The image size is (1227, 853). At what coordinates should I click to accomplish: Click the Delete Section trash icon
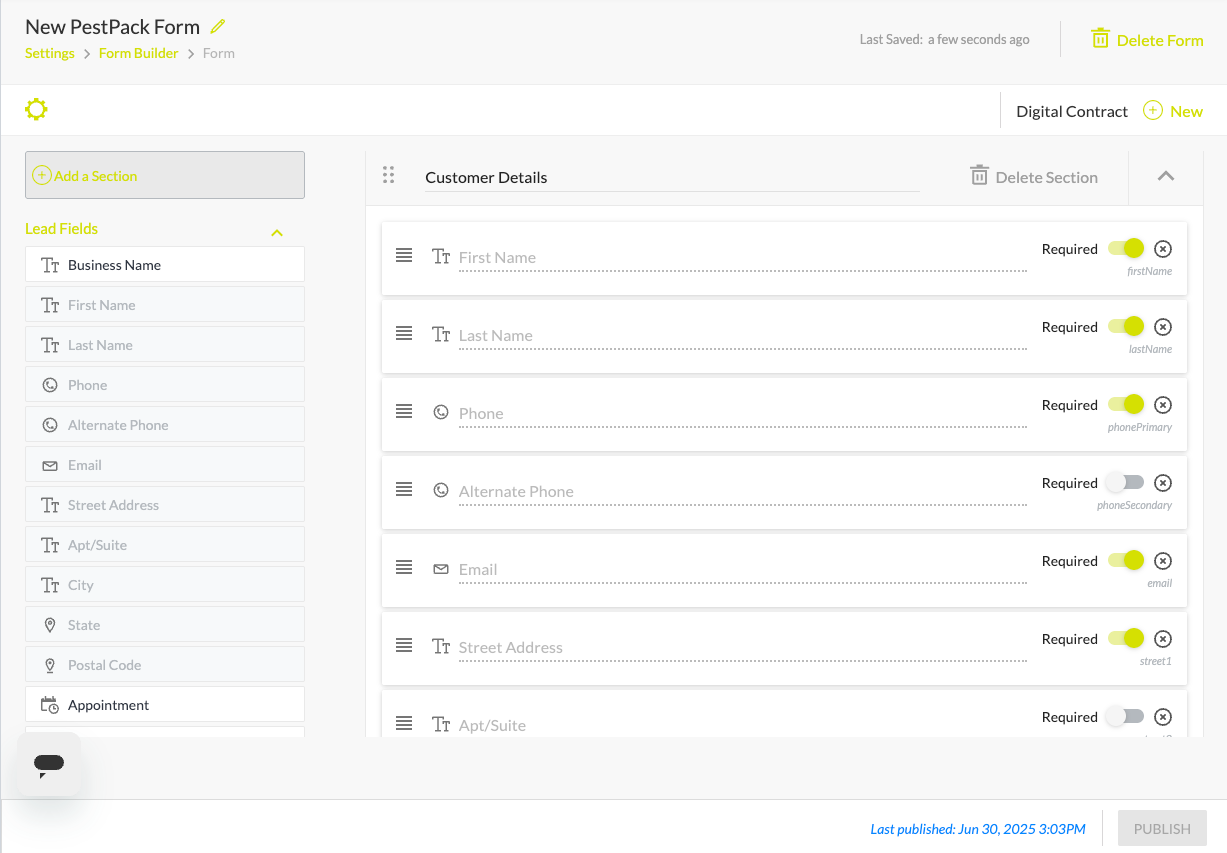coord(979,176)
